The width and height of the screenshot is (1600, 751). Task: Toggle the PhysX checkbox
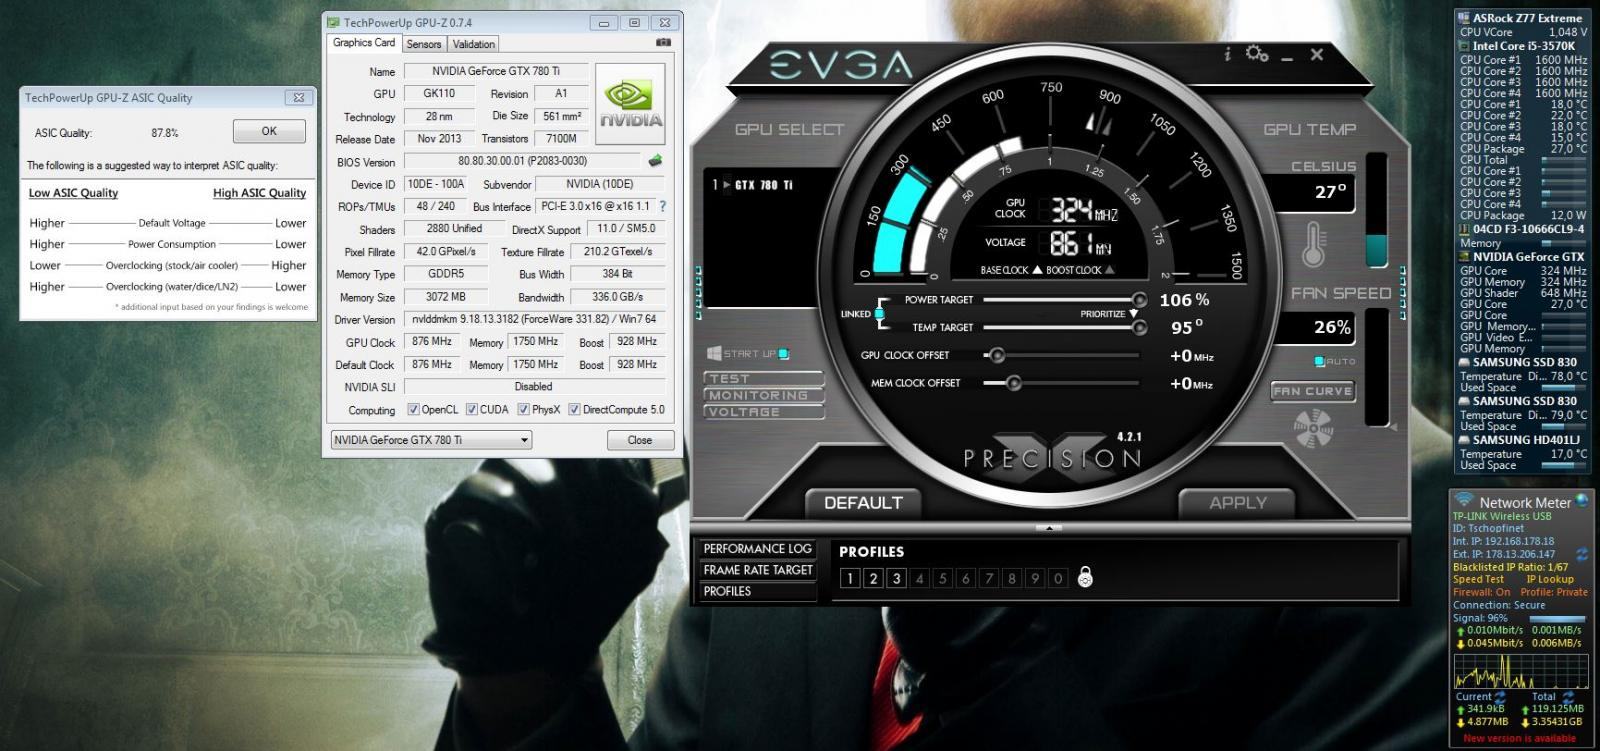524,410
